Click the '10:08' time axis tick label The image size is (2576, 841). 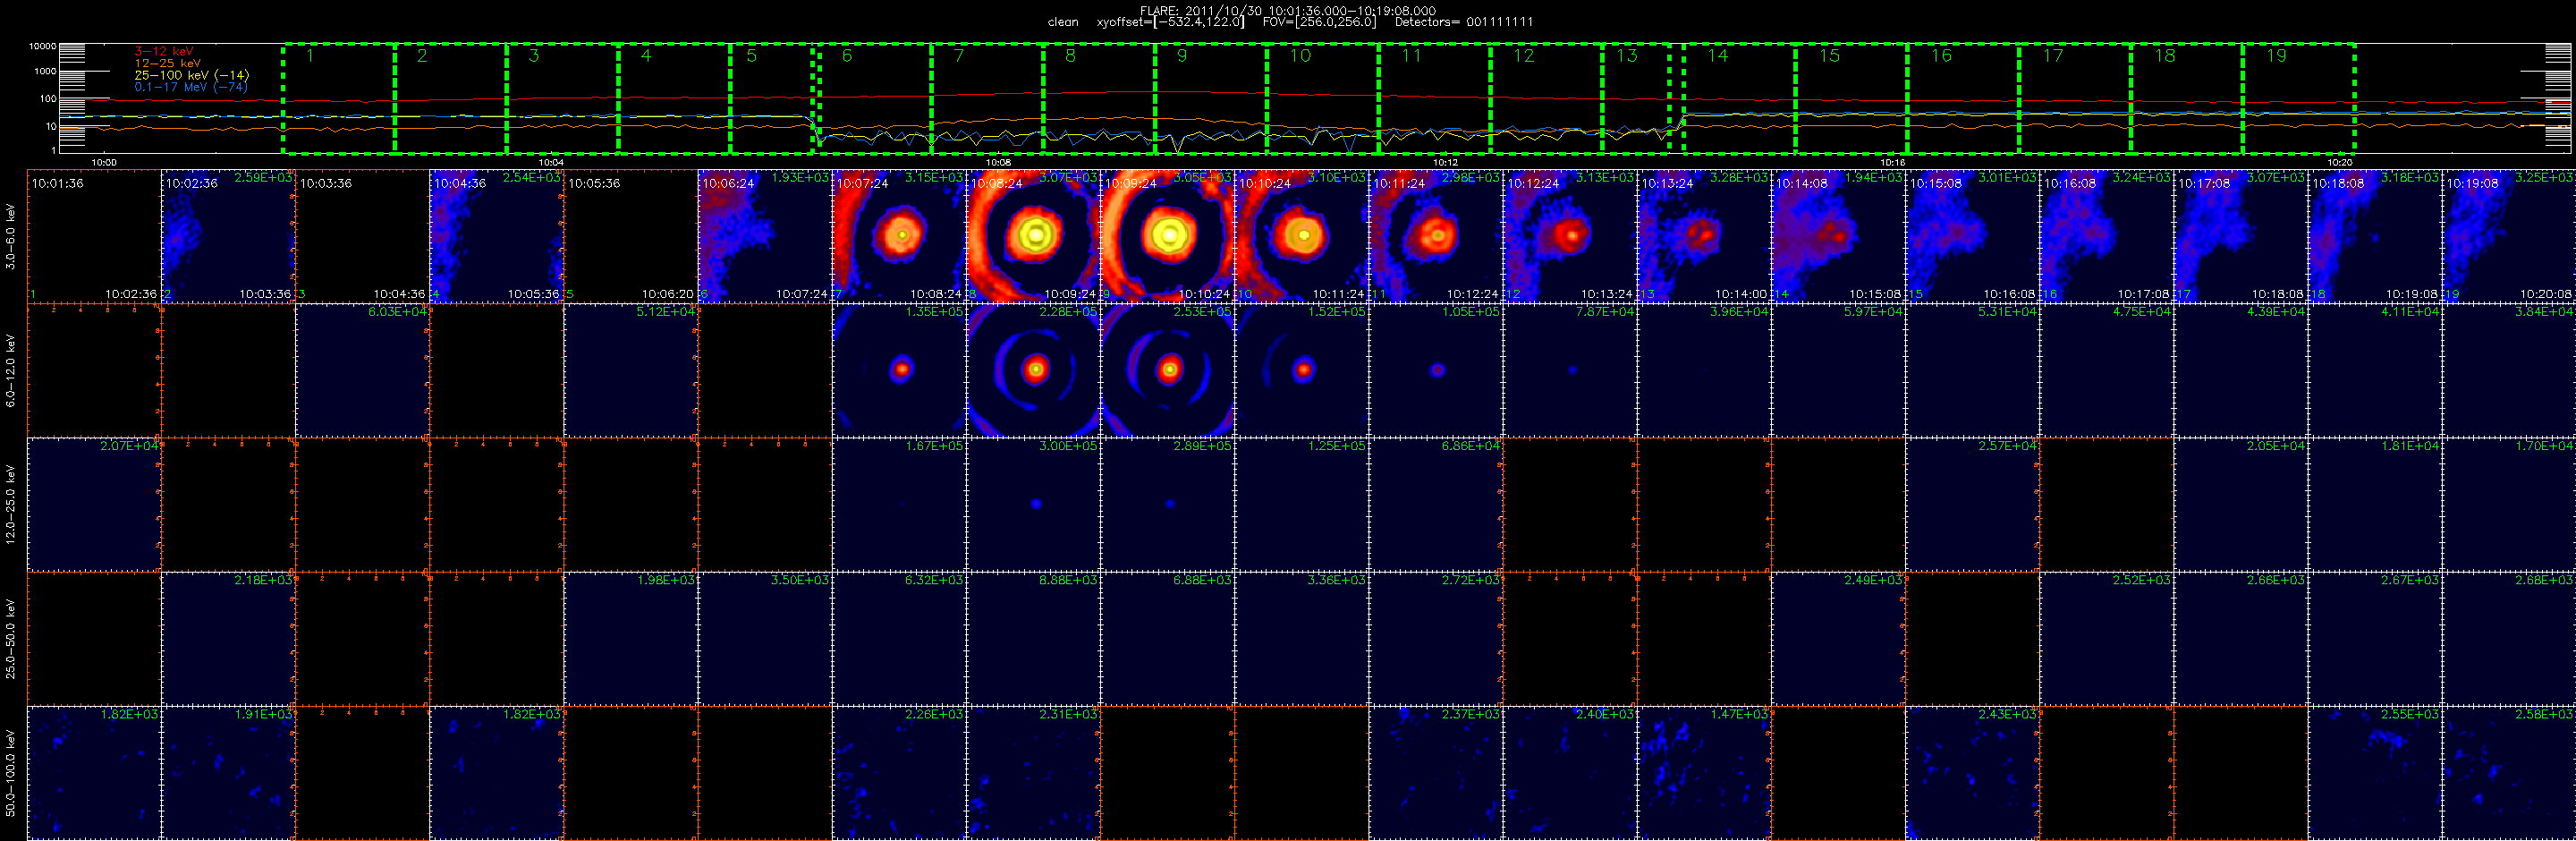tap(998, 162)
